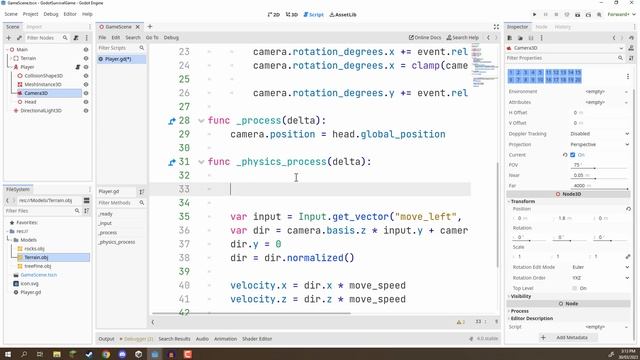Pause the running project

click(x=545, y=15)
